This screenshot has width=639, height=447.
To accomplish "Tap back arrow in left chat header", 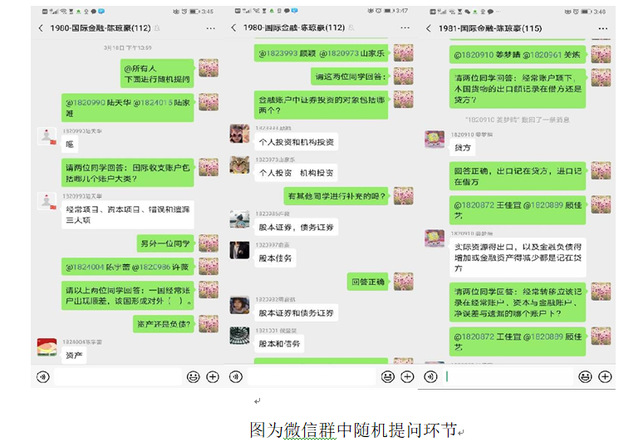I will coord(40,28).
